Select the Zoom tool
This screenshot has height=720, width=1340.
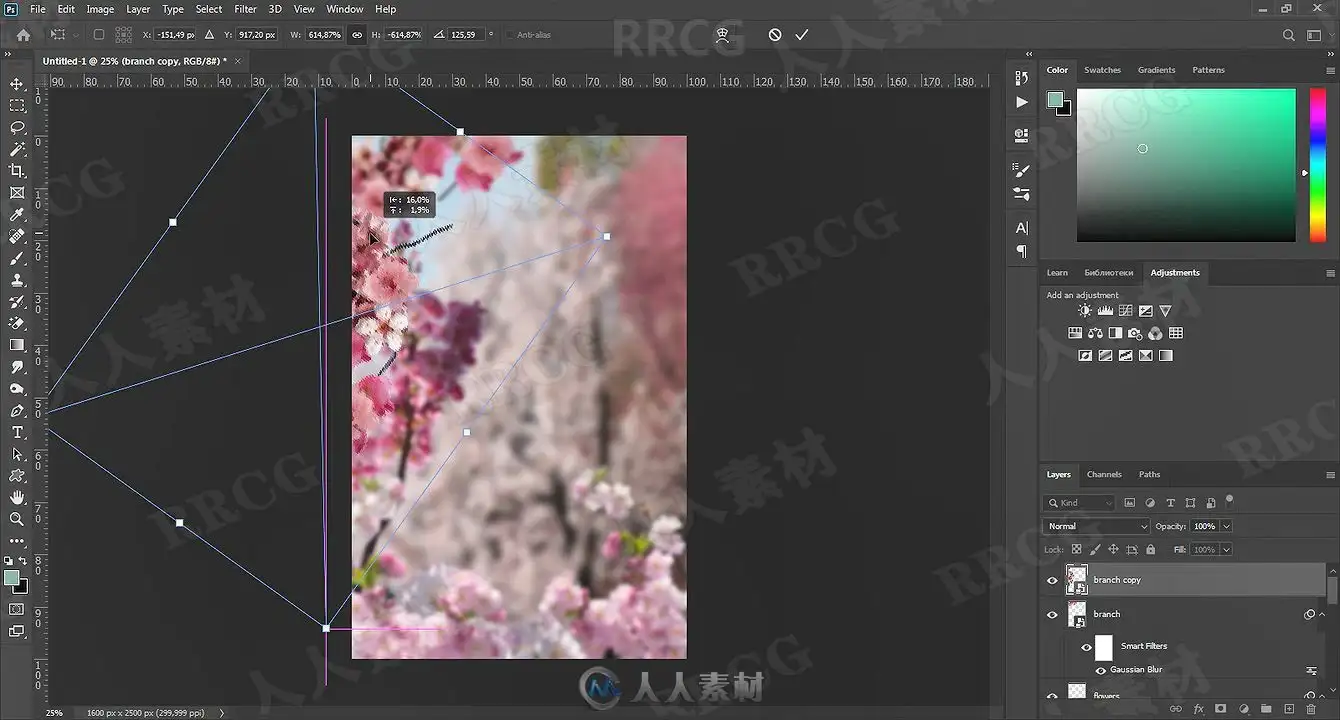coord(17,519)
